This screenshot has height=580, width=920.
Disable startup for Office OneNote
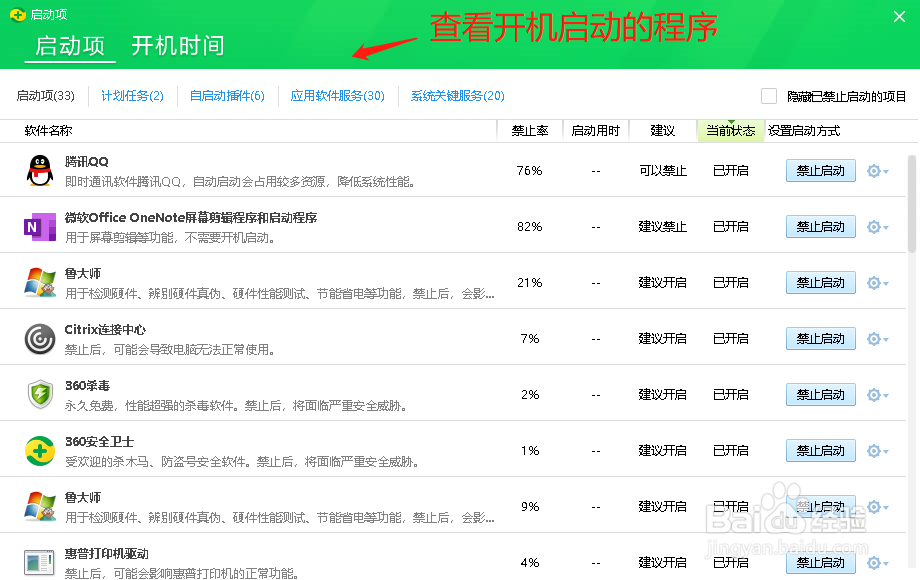(820, 227)
